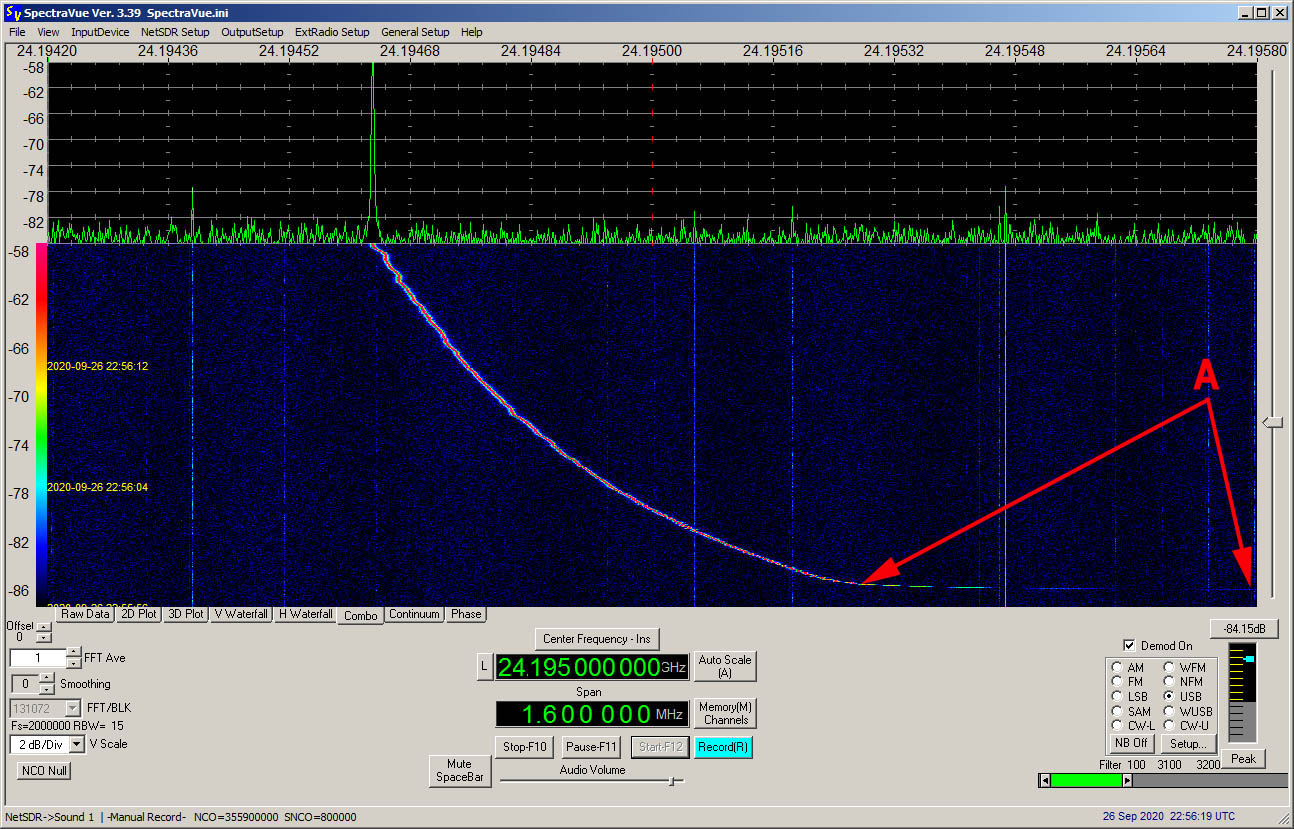Click the cyan squelch marker on level meter
Viewport: 1294px width, 829px height.
pos(1249,659)
